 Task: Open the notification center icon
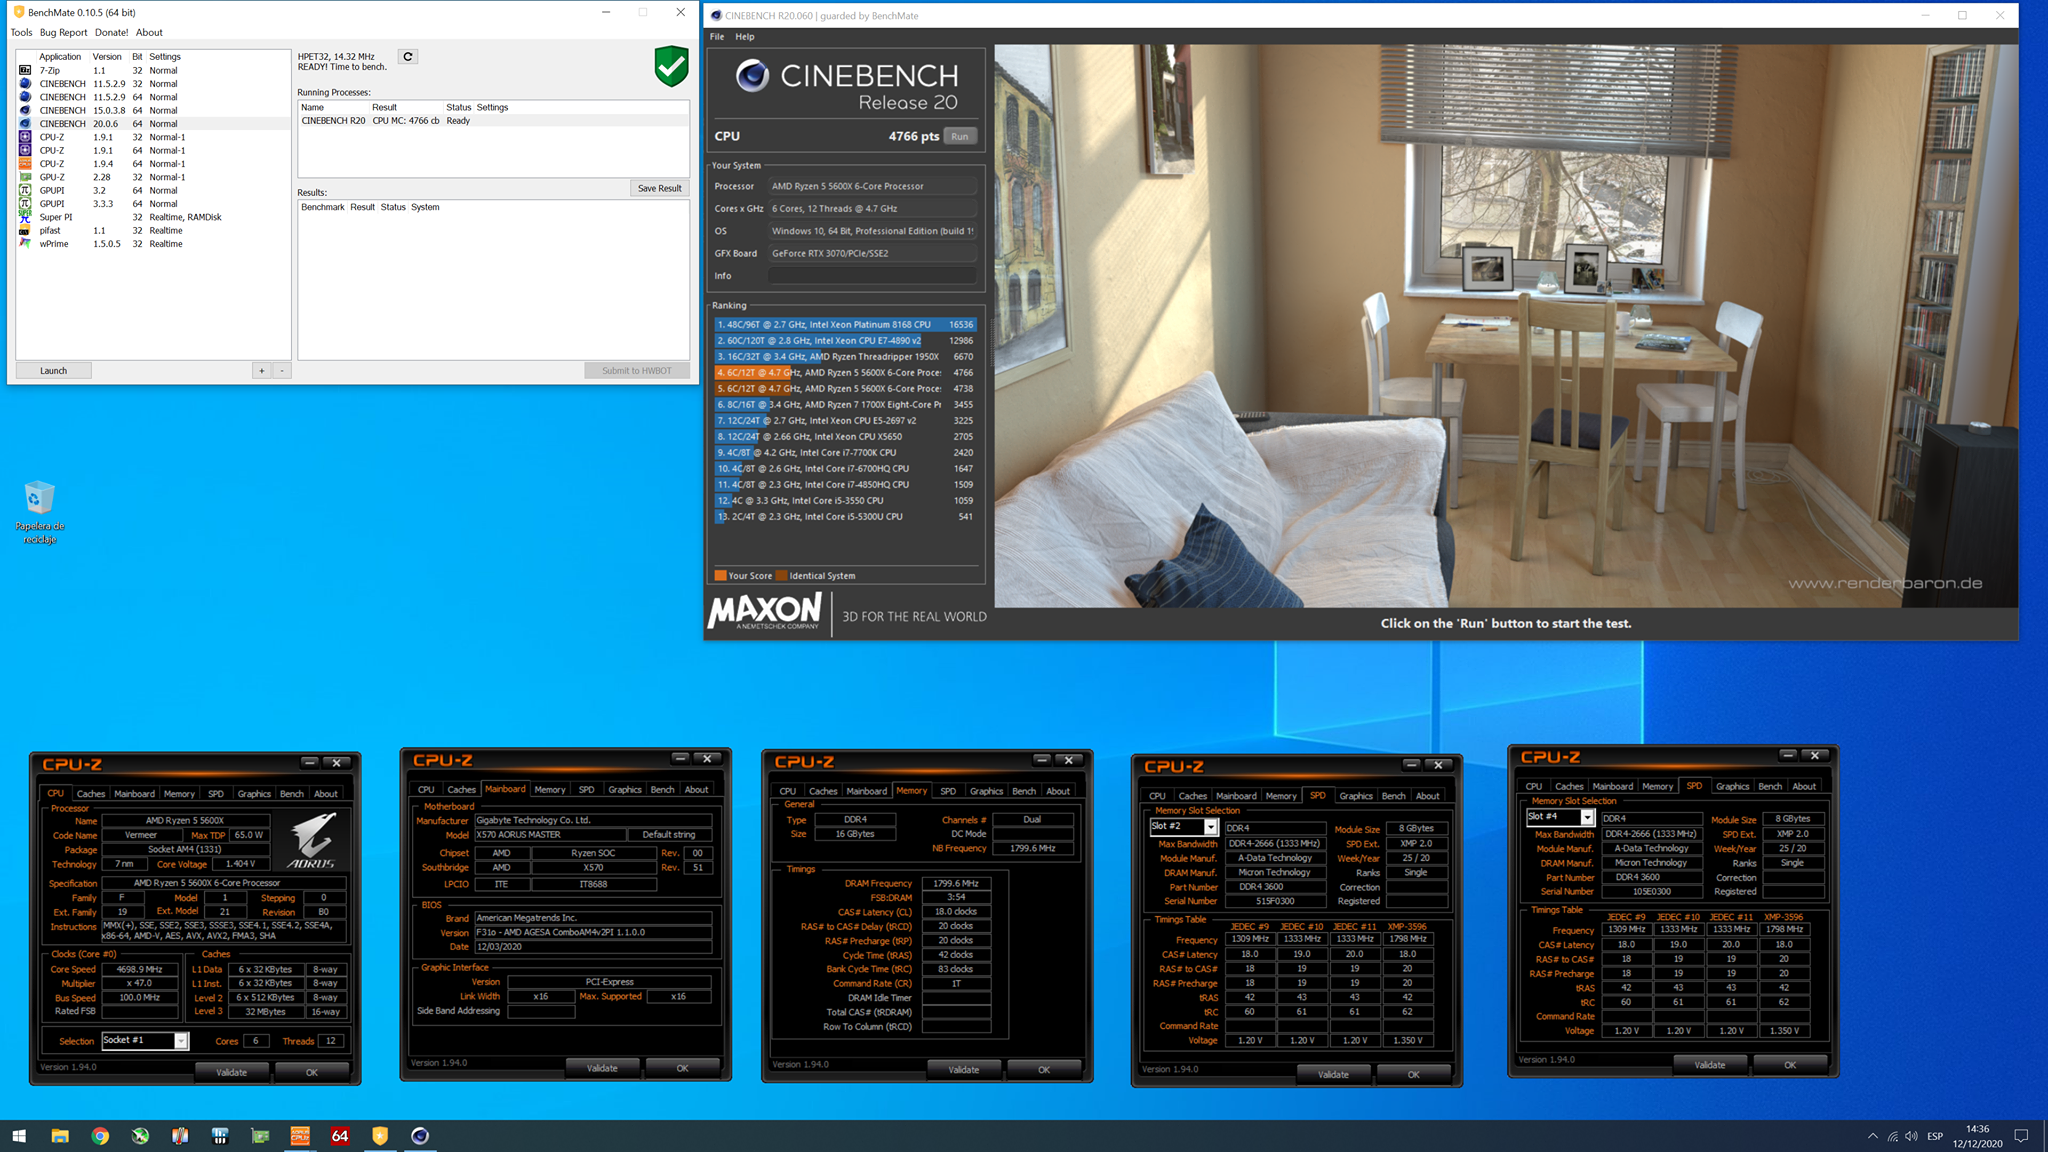coord(2021,1136)
